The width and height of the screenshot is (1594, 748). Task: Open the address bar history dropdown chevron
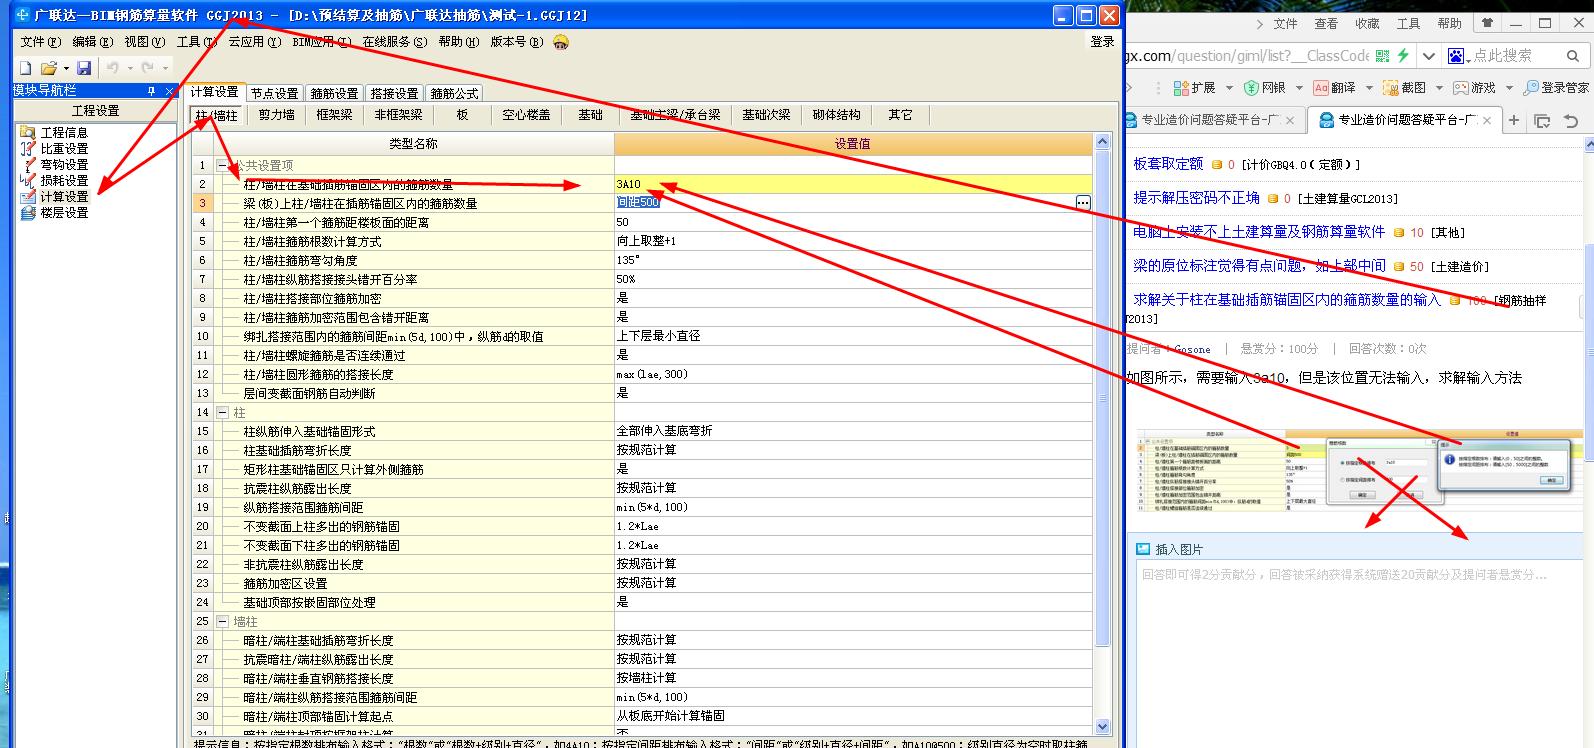coord(1428,56)
